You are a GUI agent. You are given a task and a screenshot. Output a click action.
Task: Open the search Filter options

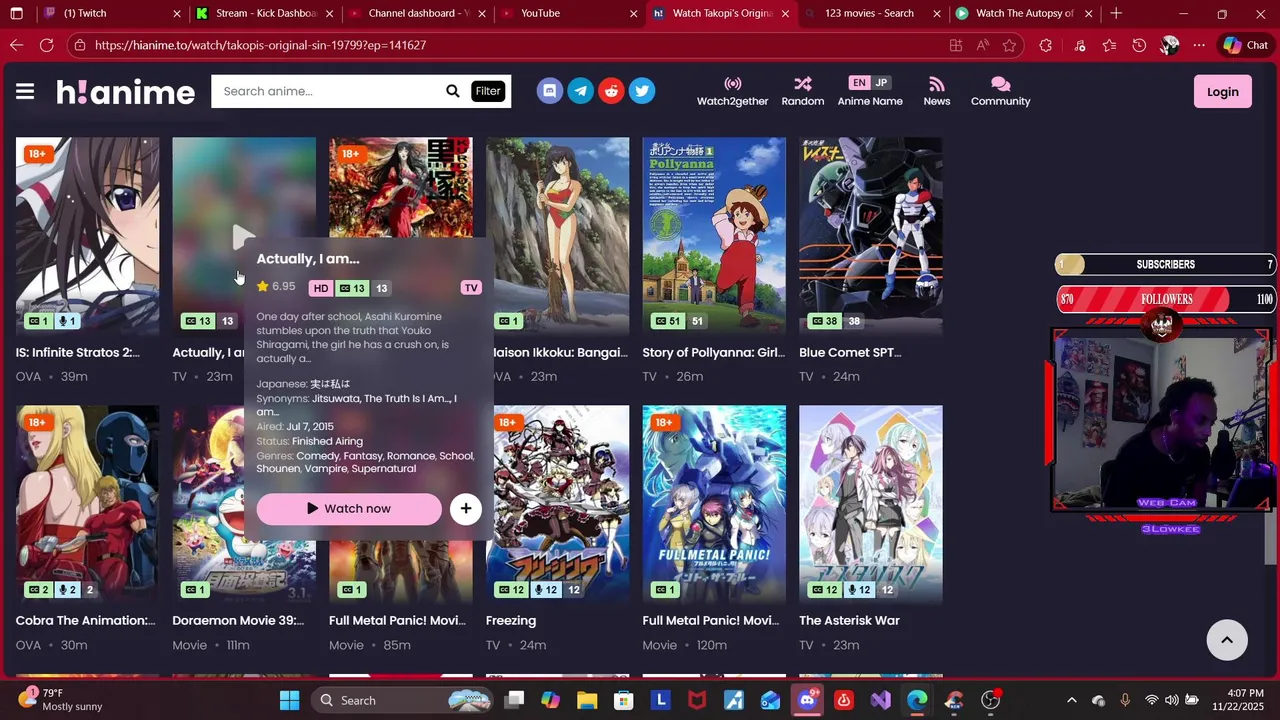[x=488, y=91]
